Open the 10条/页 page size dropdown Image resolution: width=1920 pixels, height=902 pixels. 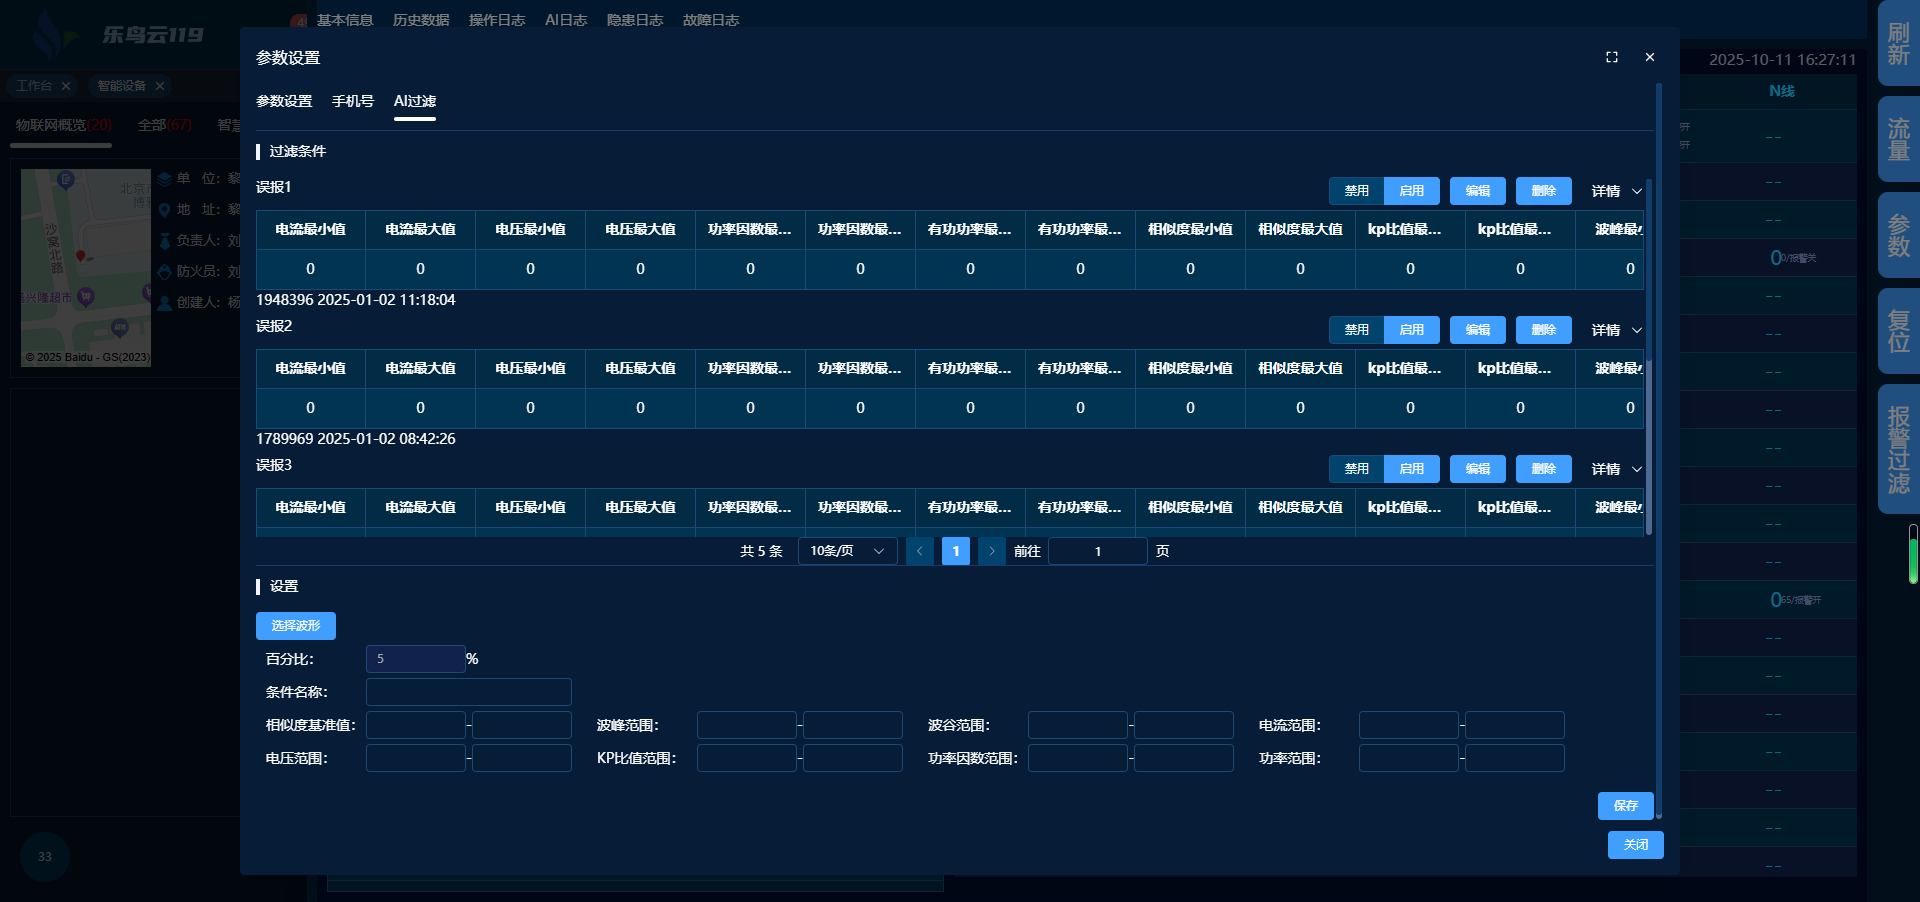pyautogui.click(x=847, y=551)
